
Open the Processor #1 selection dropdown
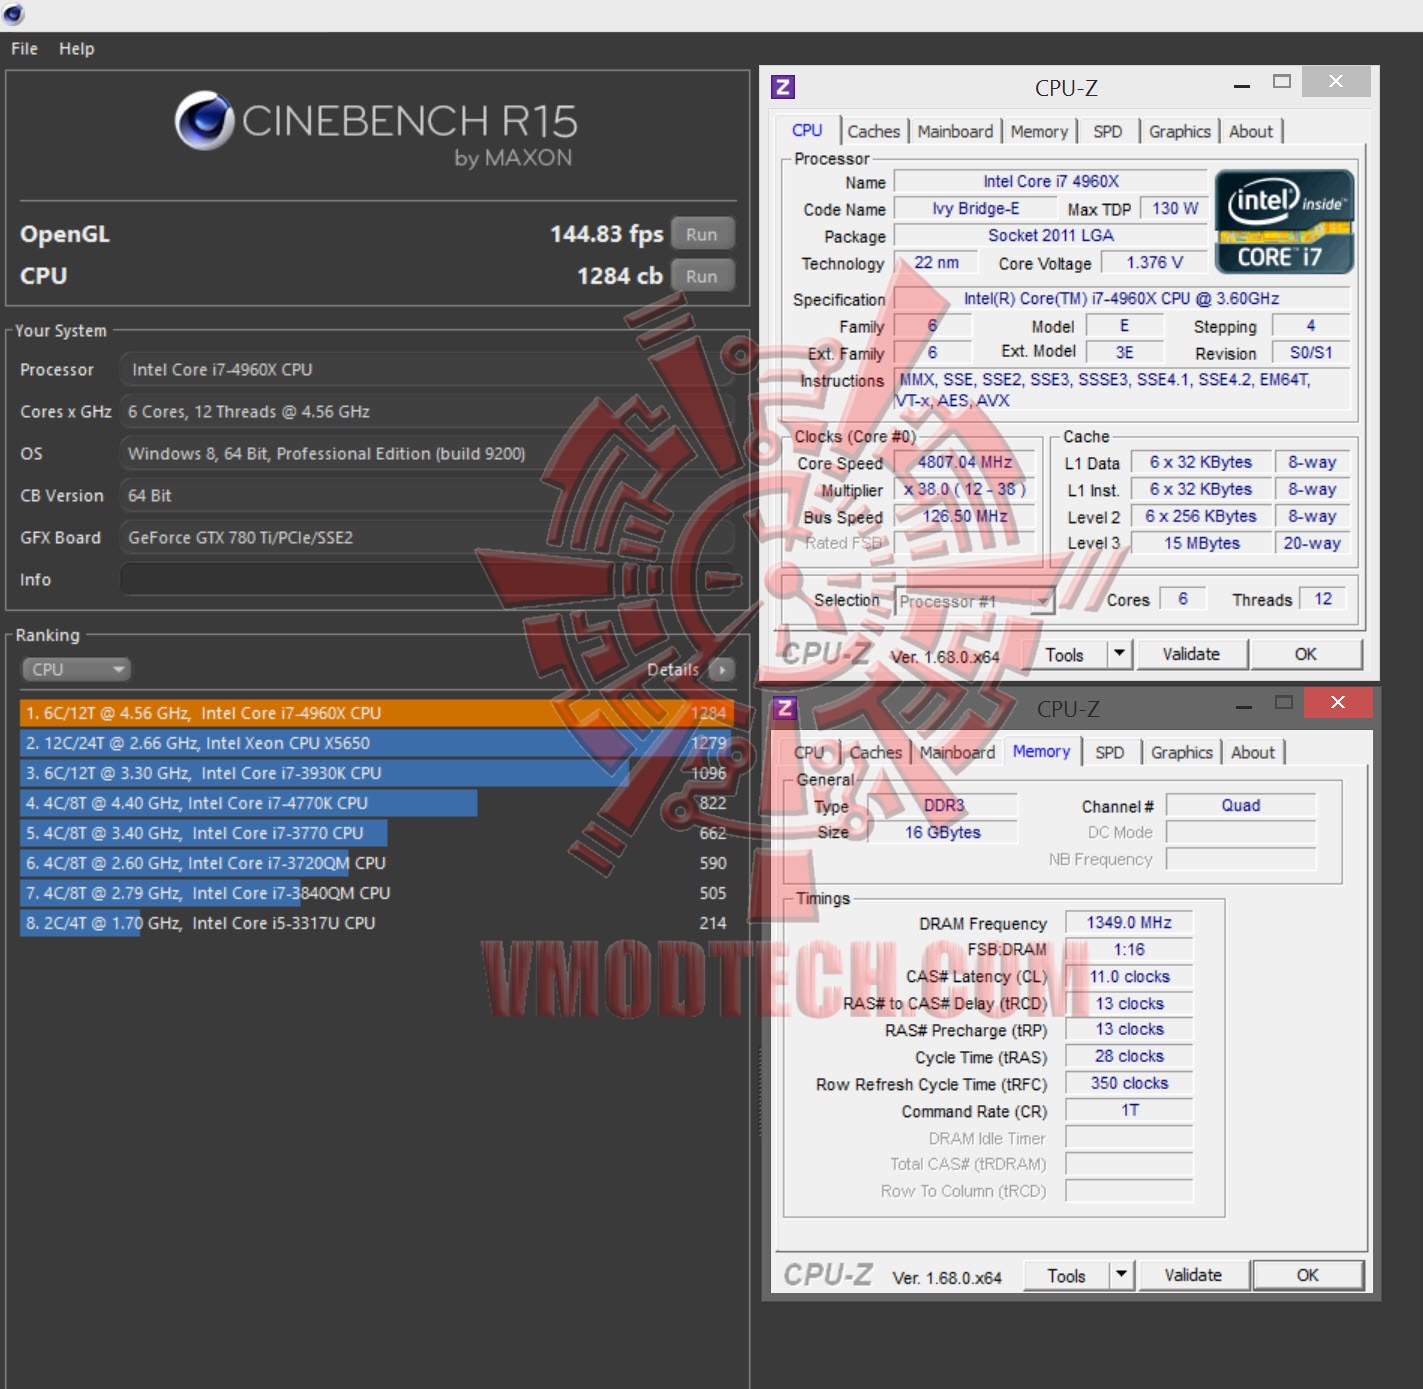(x=975, y=601)
